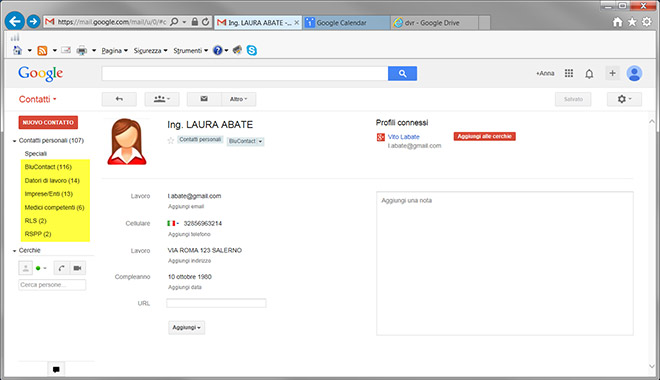Open the Aggiungi field dropdown
Screen dimensions: 660x380
tap(186, 327)
